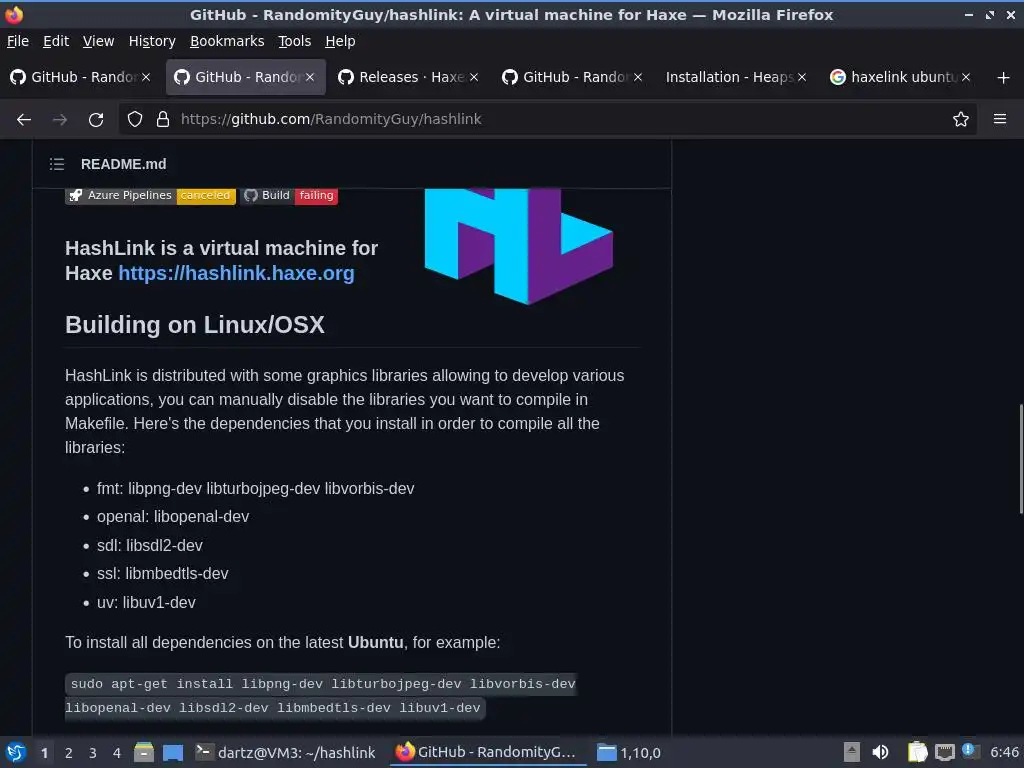Open README outline table of contents

tap(57, 164)
